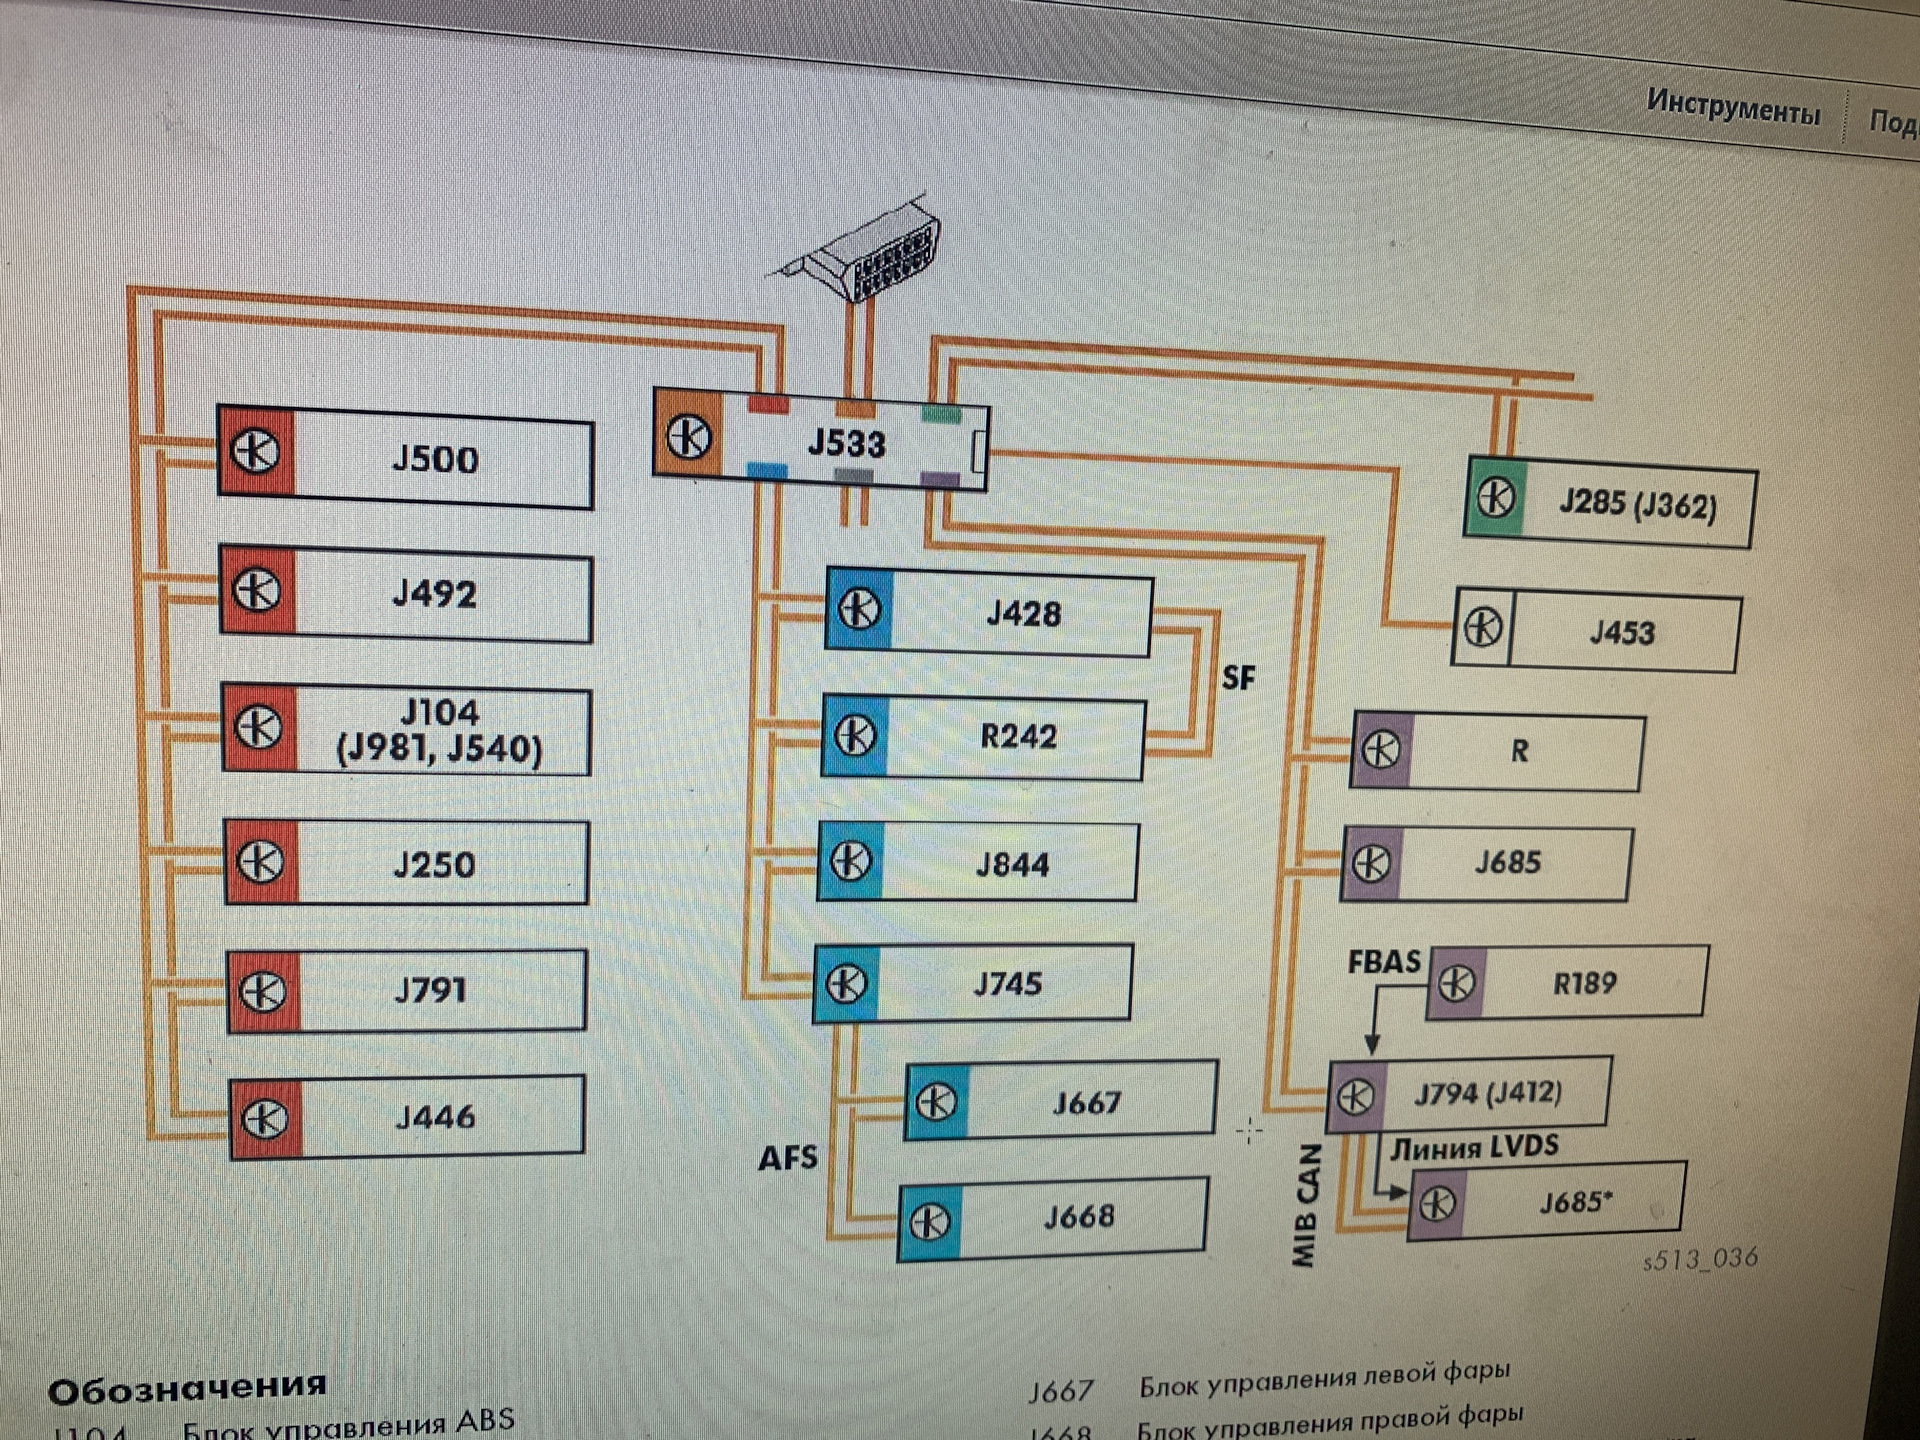The width and height of the screenshot is (1920, 1440).
Task: Click the FBAS label
Action: (x=1384, y=961)
